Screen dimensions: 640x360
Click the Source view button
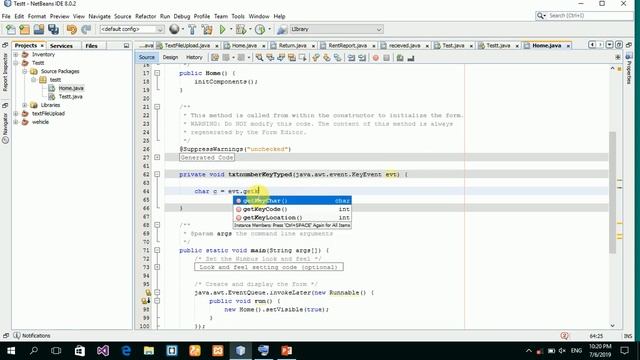147,58
